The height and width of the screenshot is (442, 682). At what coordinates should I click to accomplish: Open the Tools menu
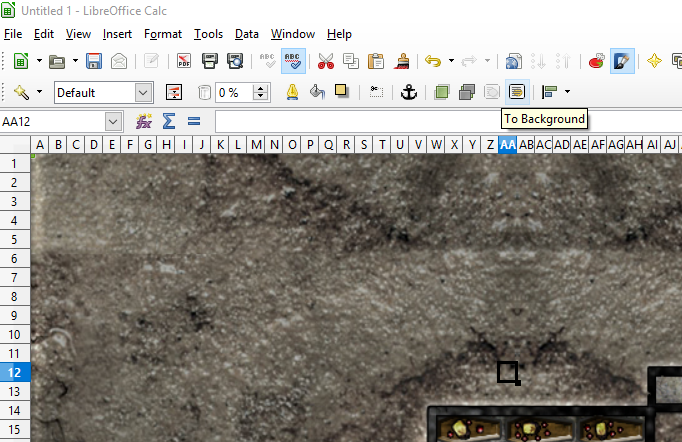(208, 34)
